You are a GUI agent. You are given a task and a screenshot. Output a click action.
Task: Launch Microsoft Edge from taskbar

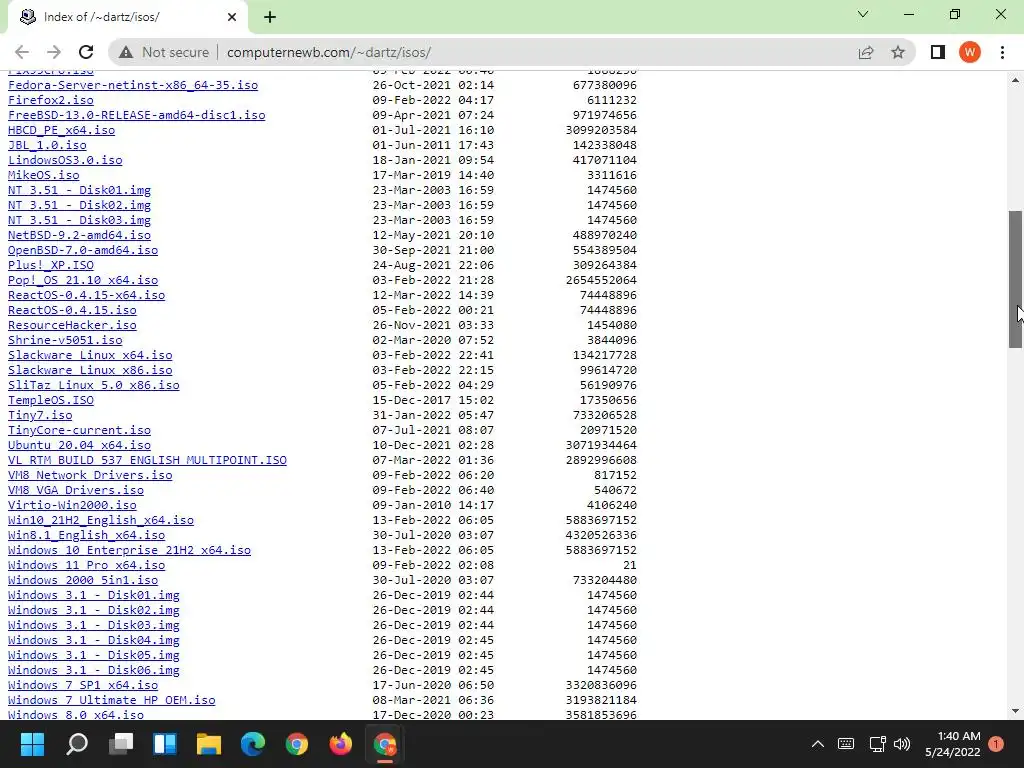[253, 744]
